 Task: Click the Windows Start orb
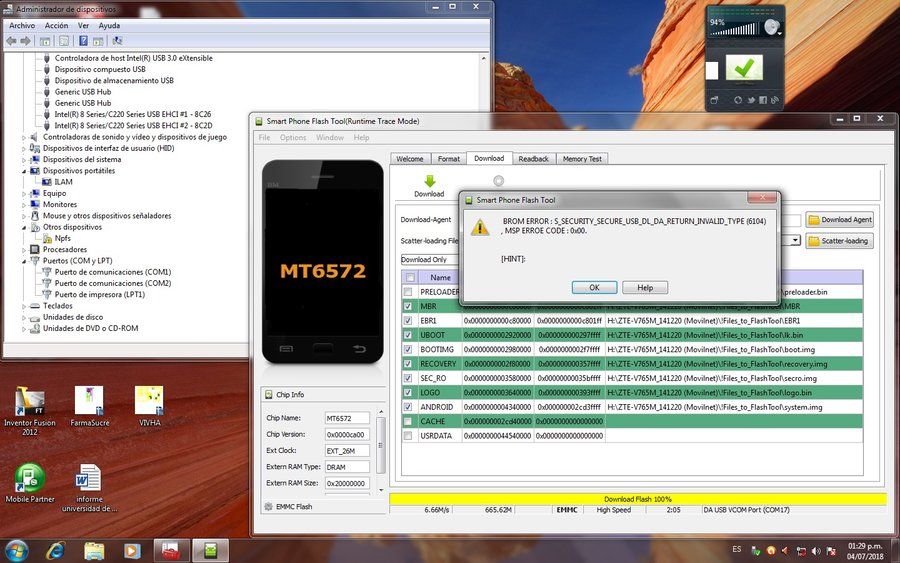click(x=17, y=551)
